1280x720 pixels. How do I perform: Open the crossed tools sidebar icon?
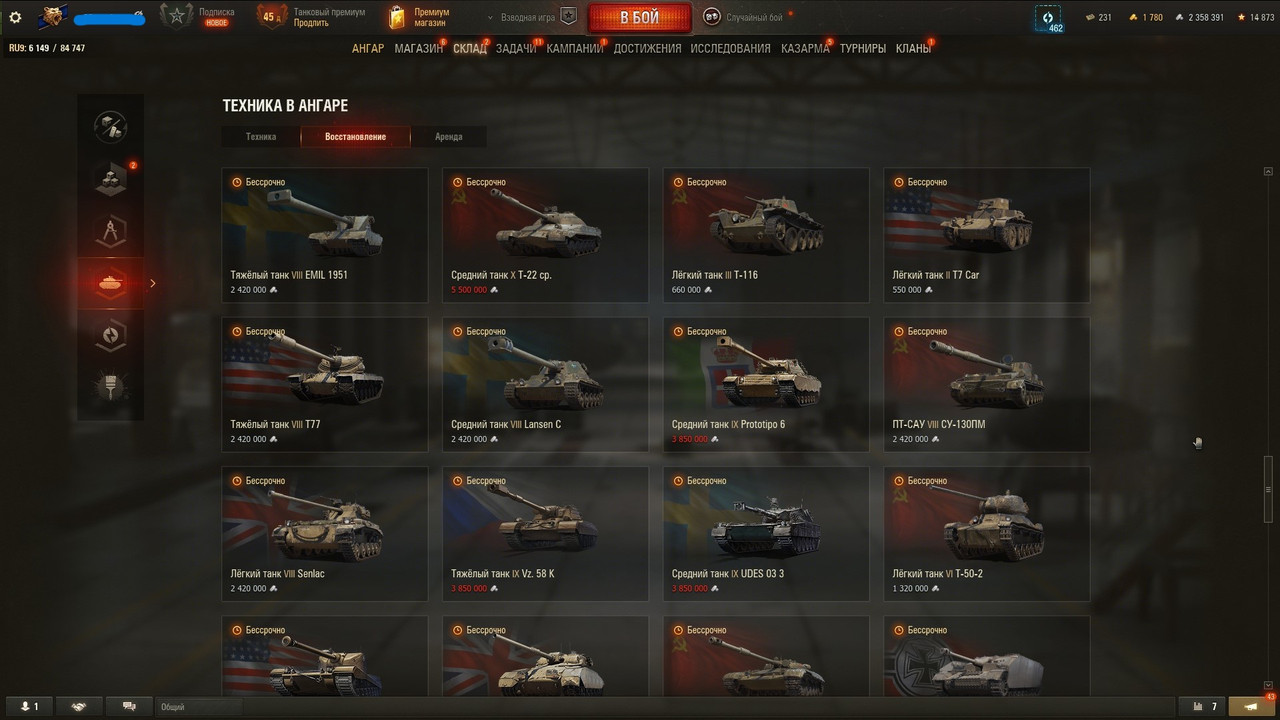[111, 125]
